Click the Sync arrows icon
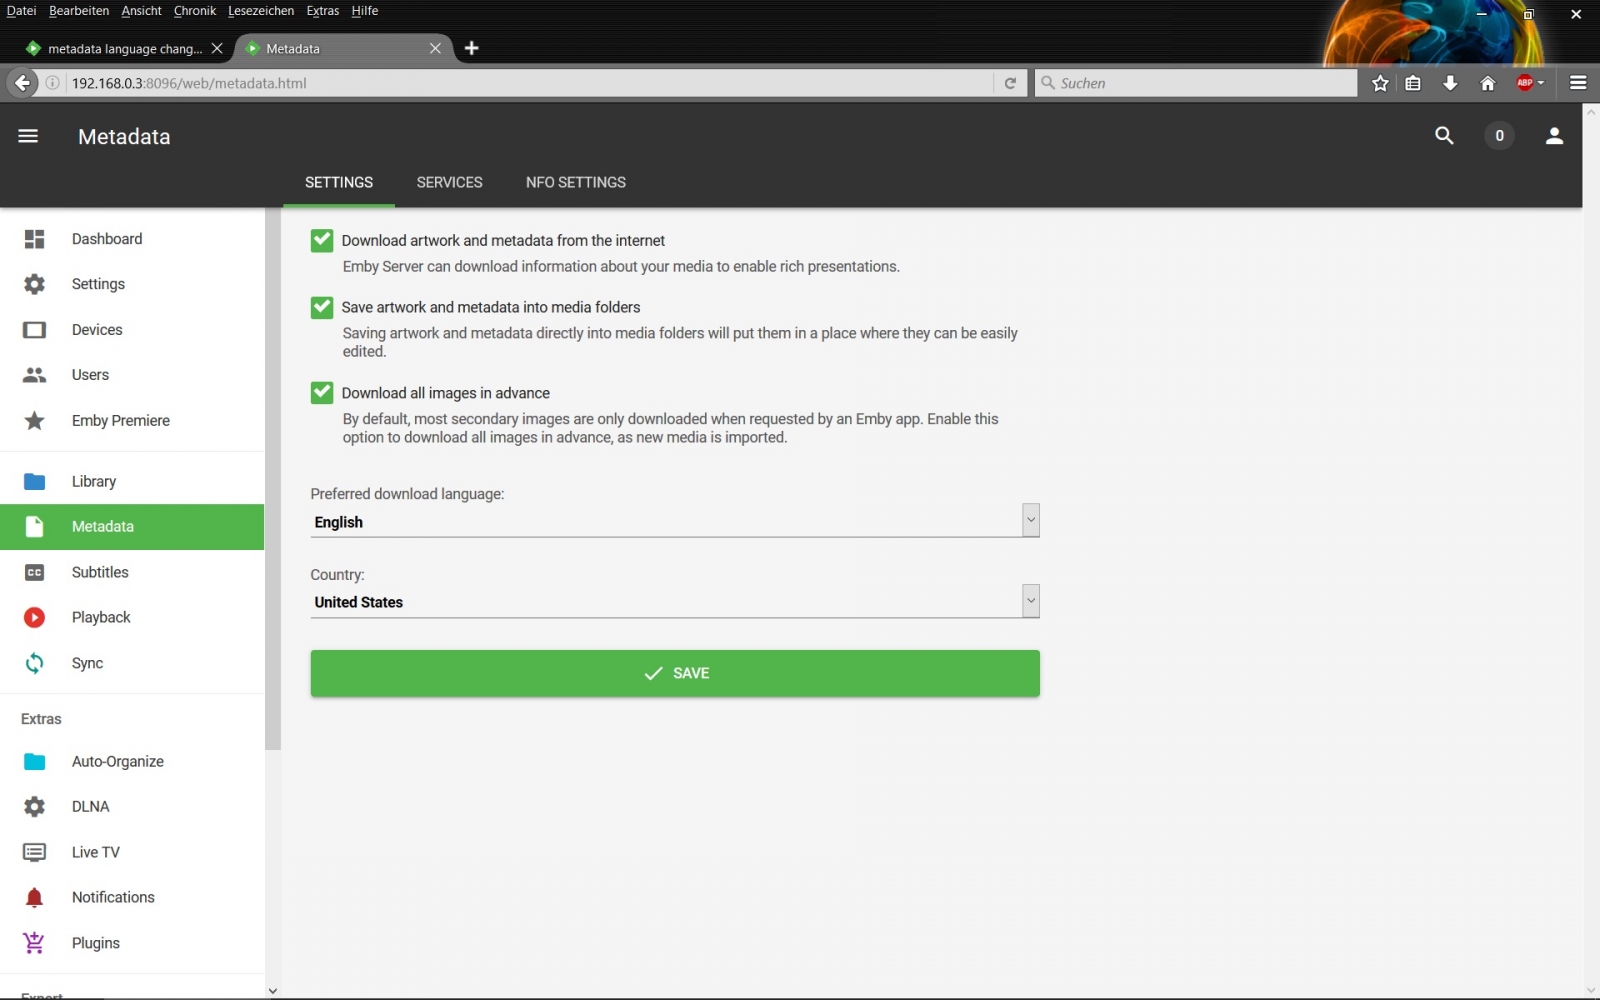The image size is (1600, 1000). pos(34,664)
